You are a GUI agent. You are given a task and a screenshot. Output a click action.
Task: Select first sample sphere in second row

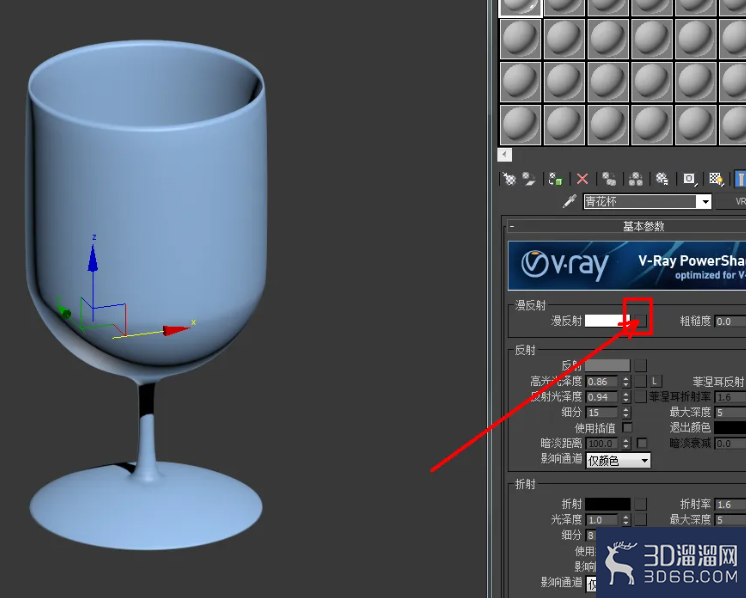[x=520, y=39]
